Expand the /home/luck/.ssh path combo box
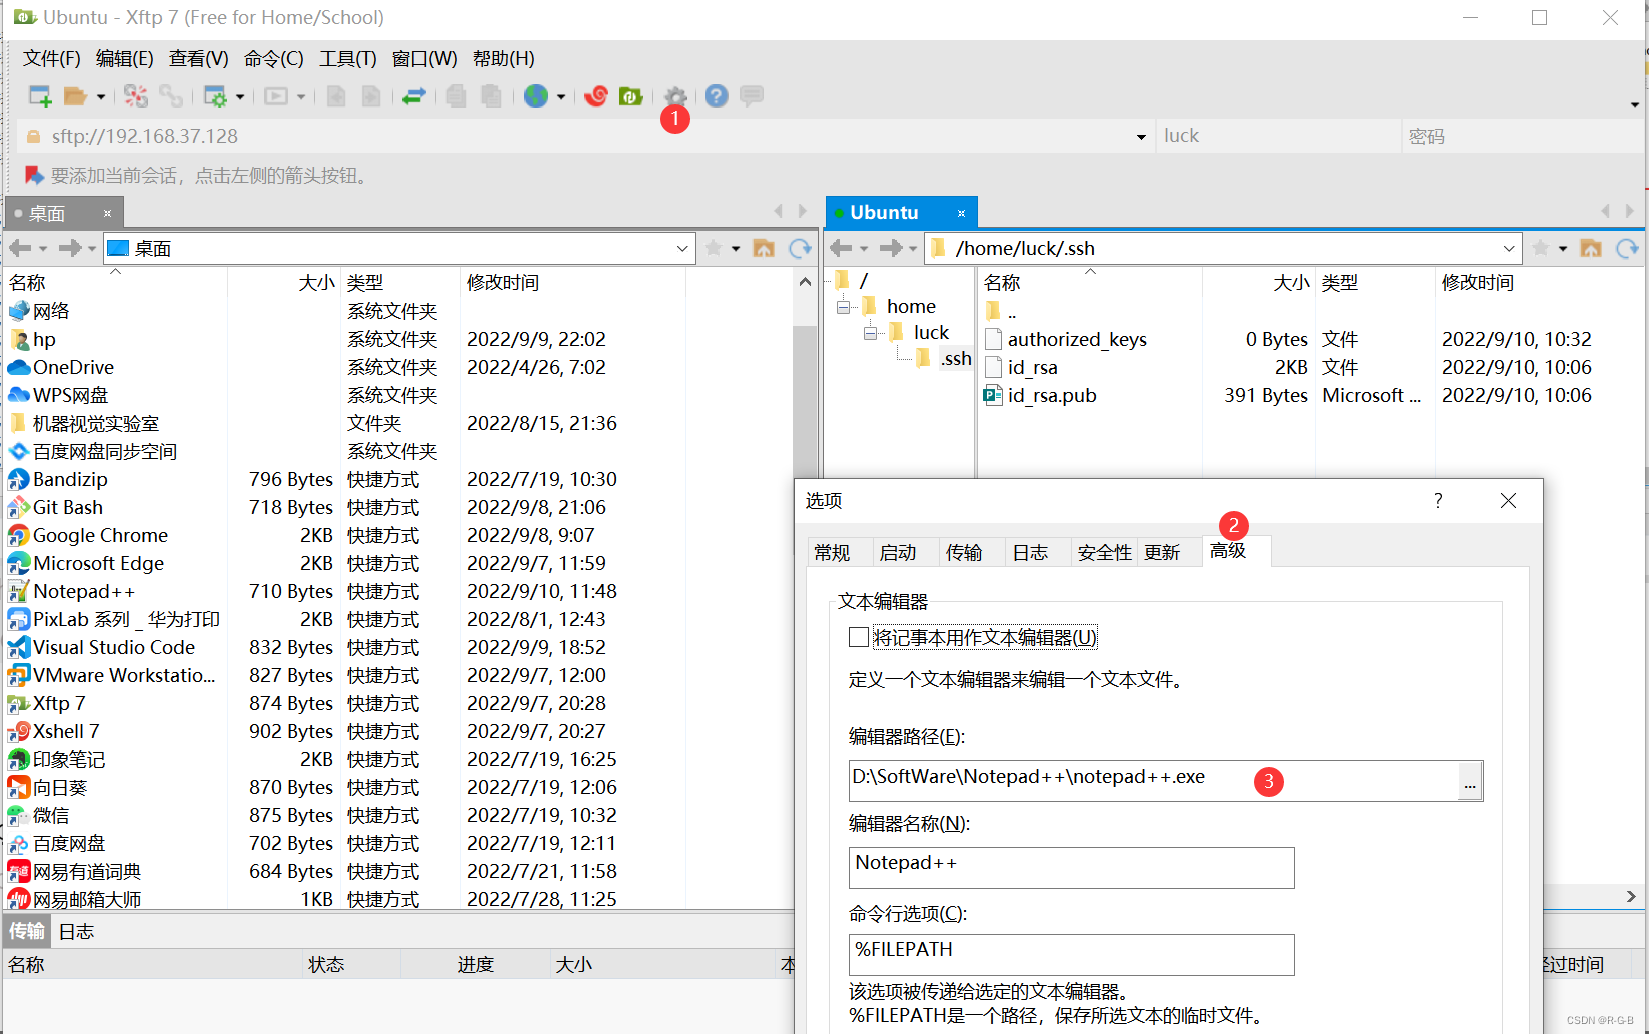Viewport: 1649px width, 1034px height. tap(1509, 248)
